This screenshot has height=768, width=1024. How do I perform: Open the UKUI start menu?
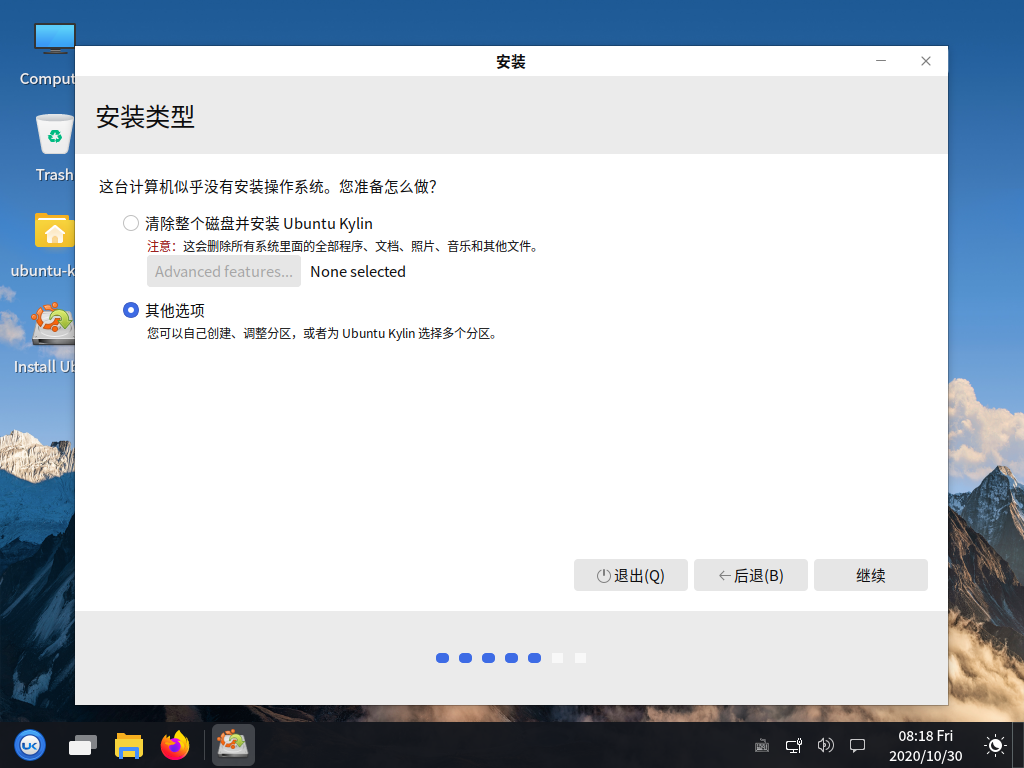tap(30, 745)
